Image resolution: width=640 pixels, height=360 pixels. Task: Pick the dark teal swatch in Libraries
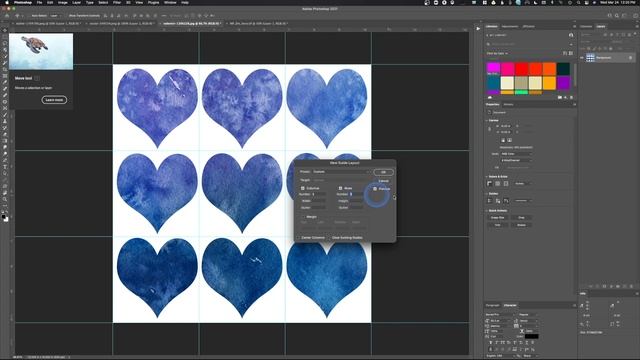tap(564, 69)
